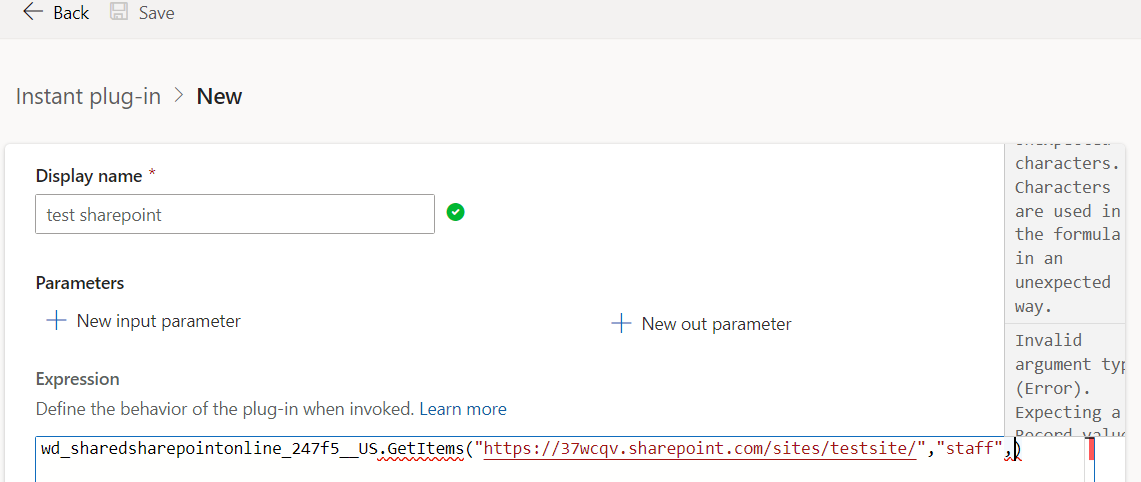Screen dimensions: 1141x482
Task: Add a New out parameter
Action: click(716, 323)
